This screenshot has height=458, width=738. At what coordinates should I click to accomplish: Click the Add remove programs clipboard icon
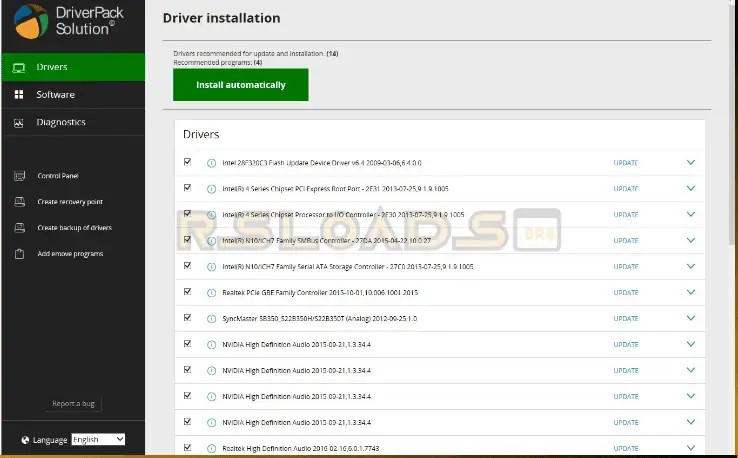pos(19,254)
